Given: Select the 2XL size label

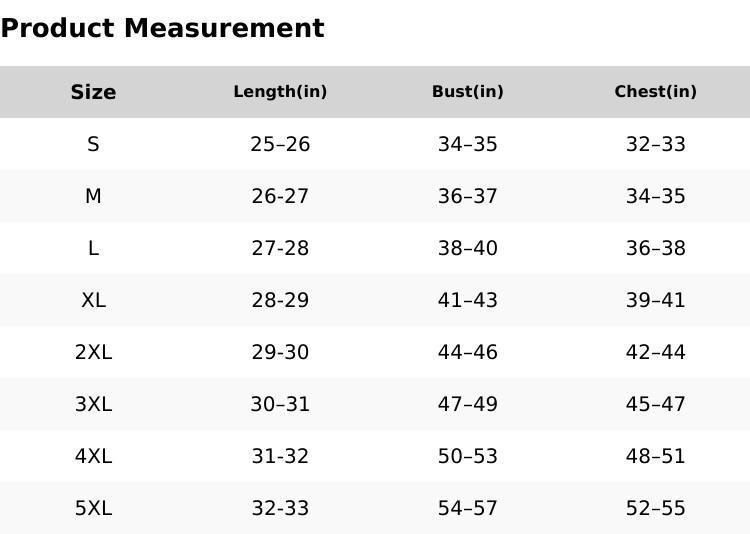Looking at the screenshot, I should (93, 352).
